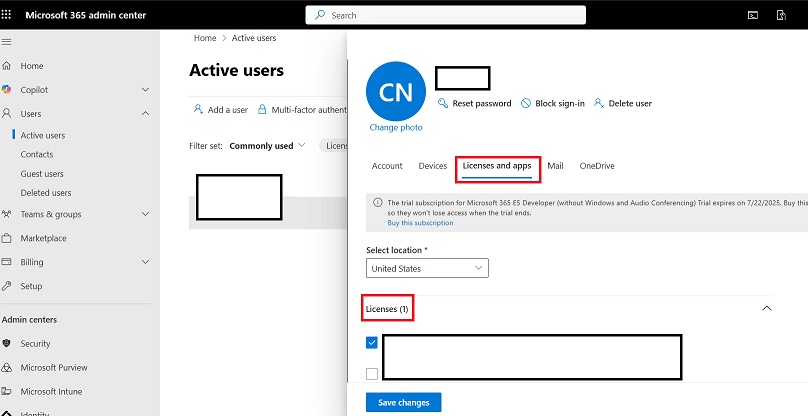Expand the Copilot sidebar chevron
808x416 pixels.
(145, 90)
